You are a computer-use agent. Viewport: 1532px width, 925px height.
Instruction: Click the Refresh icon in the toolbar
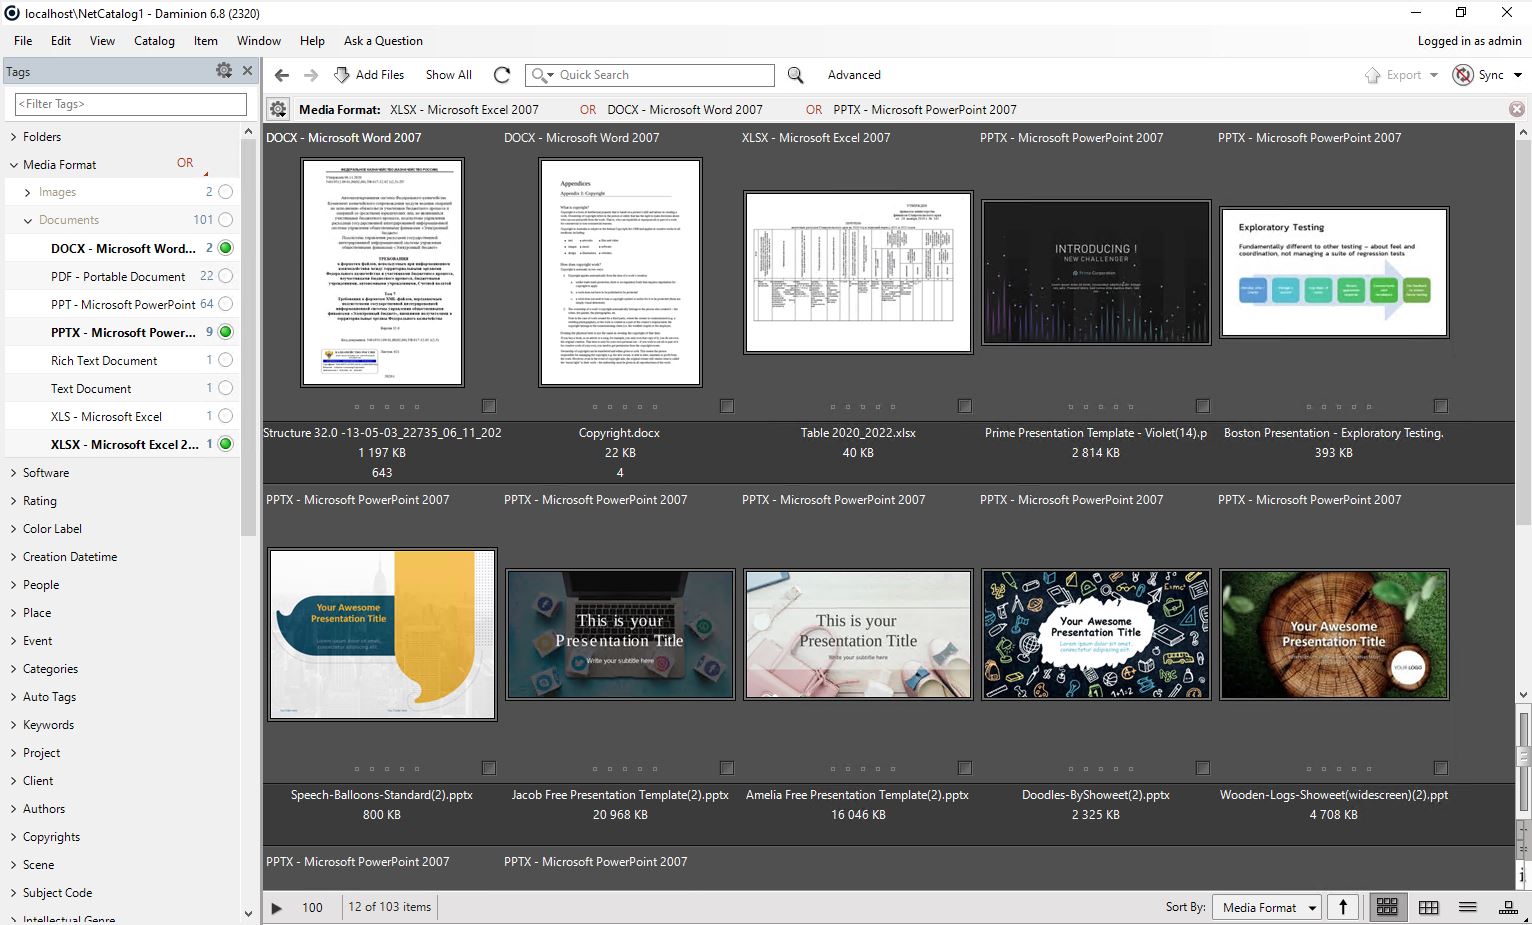coord(501,74)
